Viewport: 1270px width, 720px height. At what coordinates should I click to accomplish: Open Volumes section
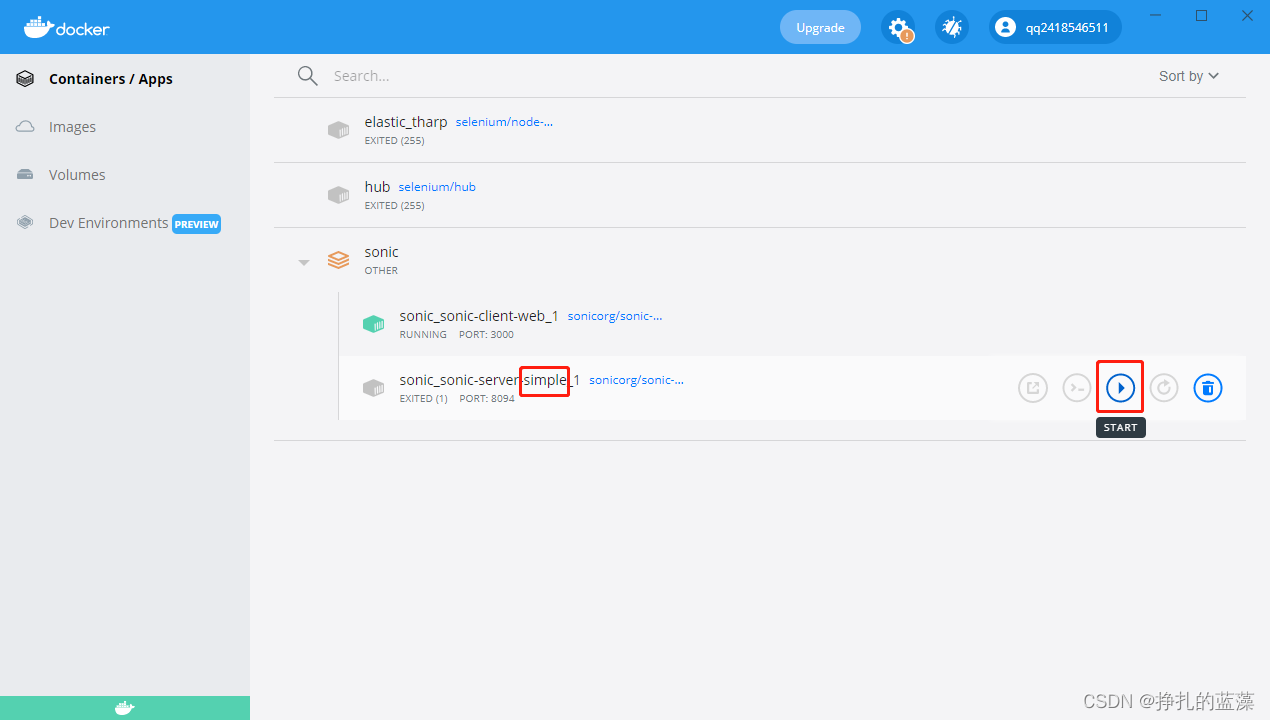[77, 175]
